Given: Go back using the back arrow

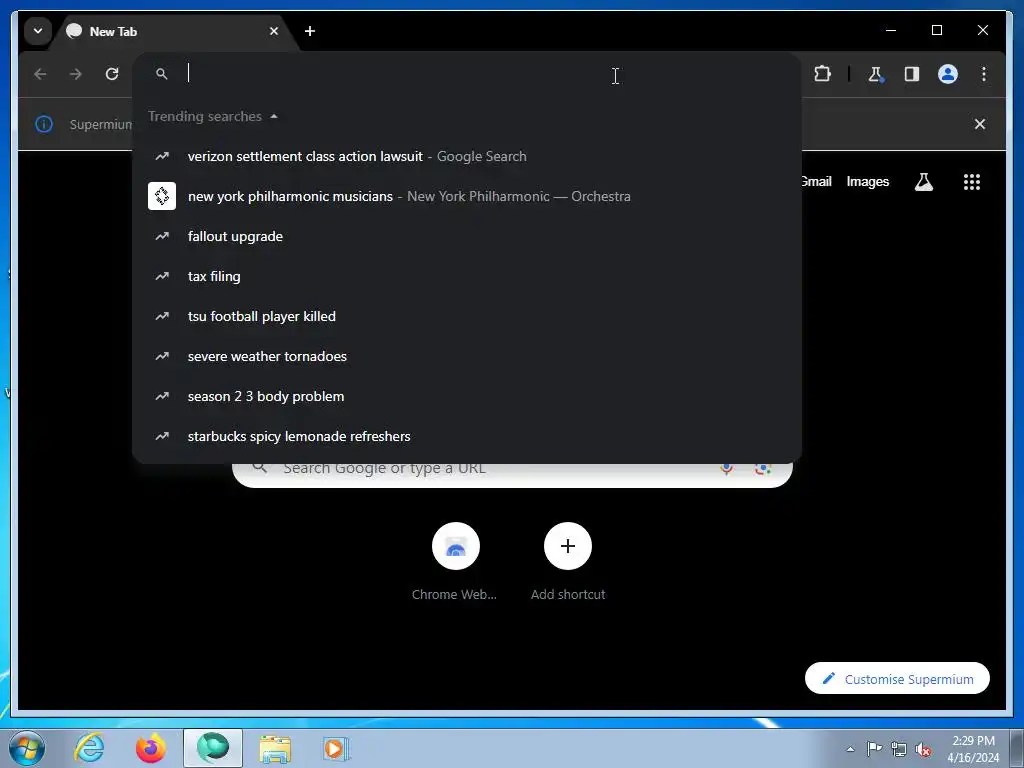Looking at the screenshot, I should [x=40, y=74].
